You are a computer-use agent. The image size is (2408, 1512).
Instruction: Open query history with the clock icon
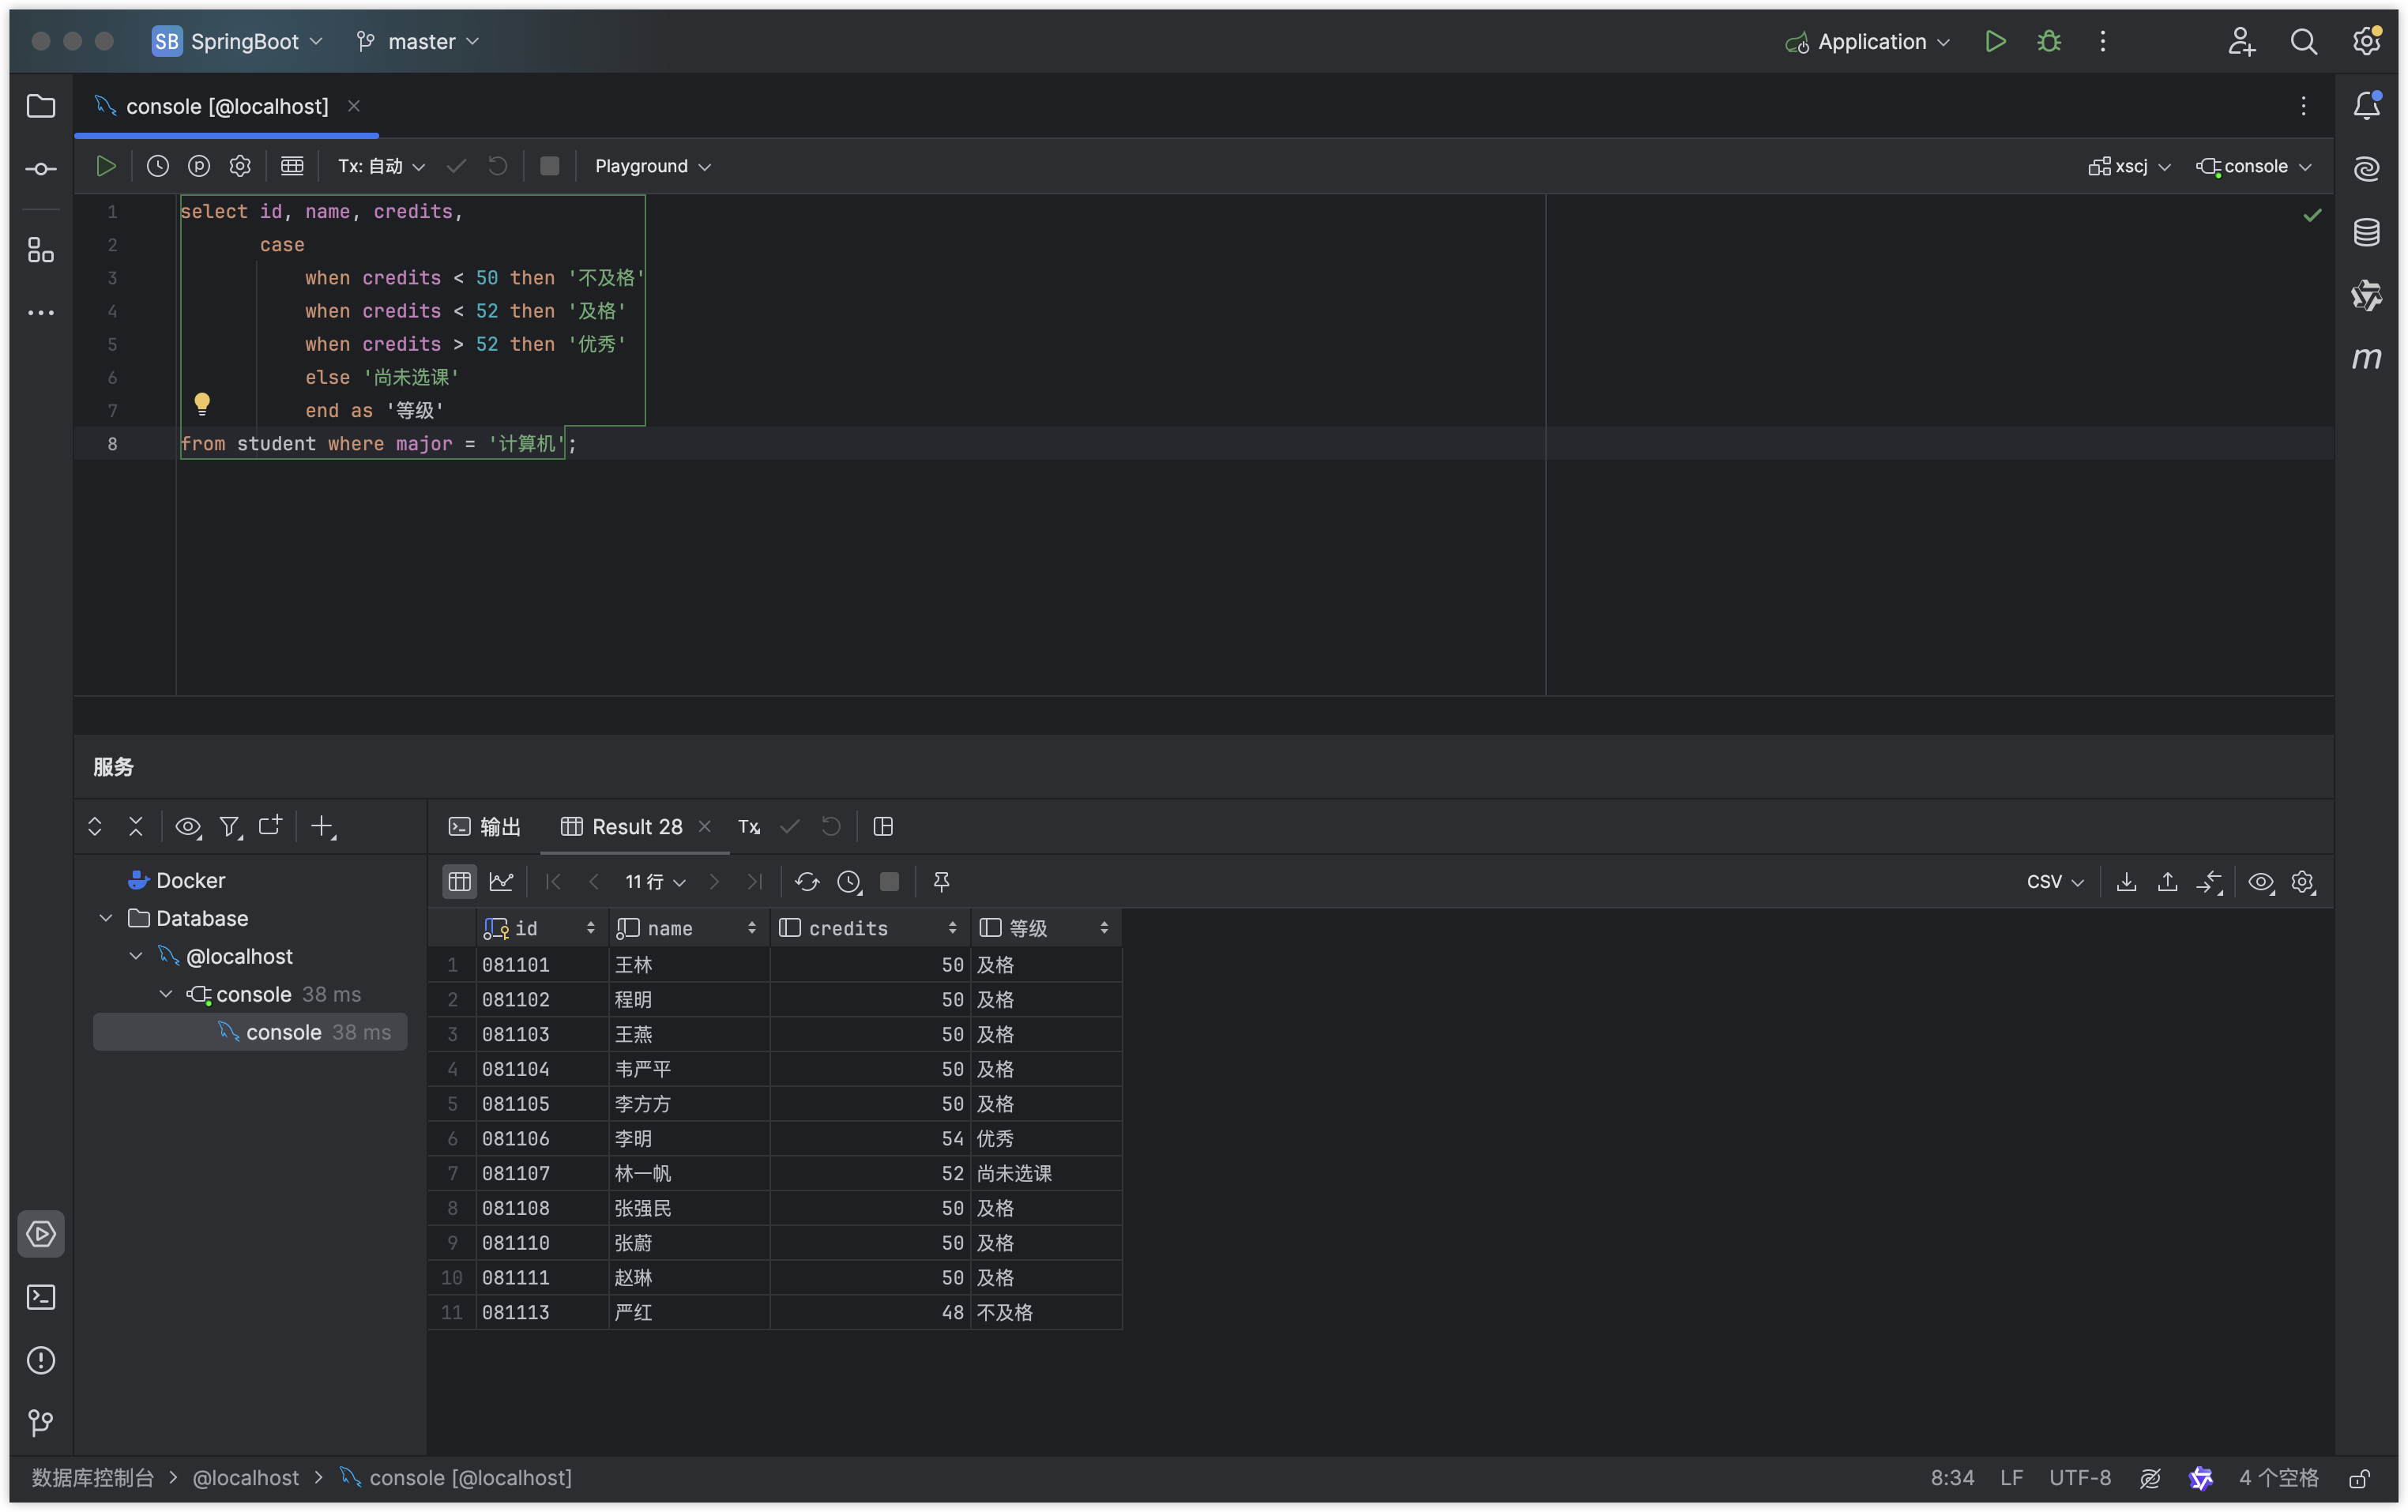point(158,166)
